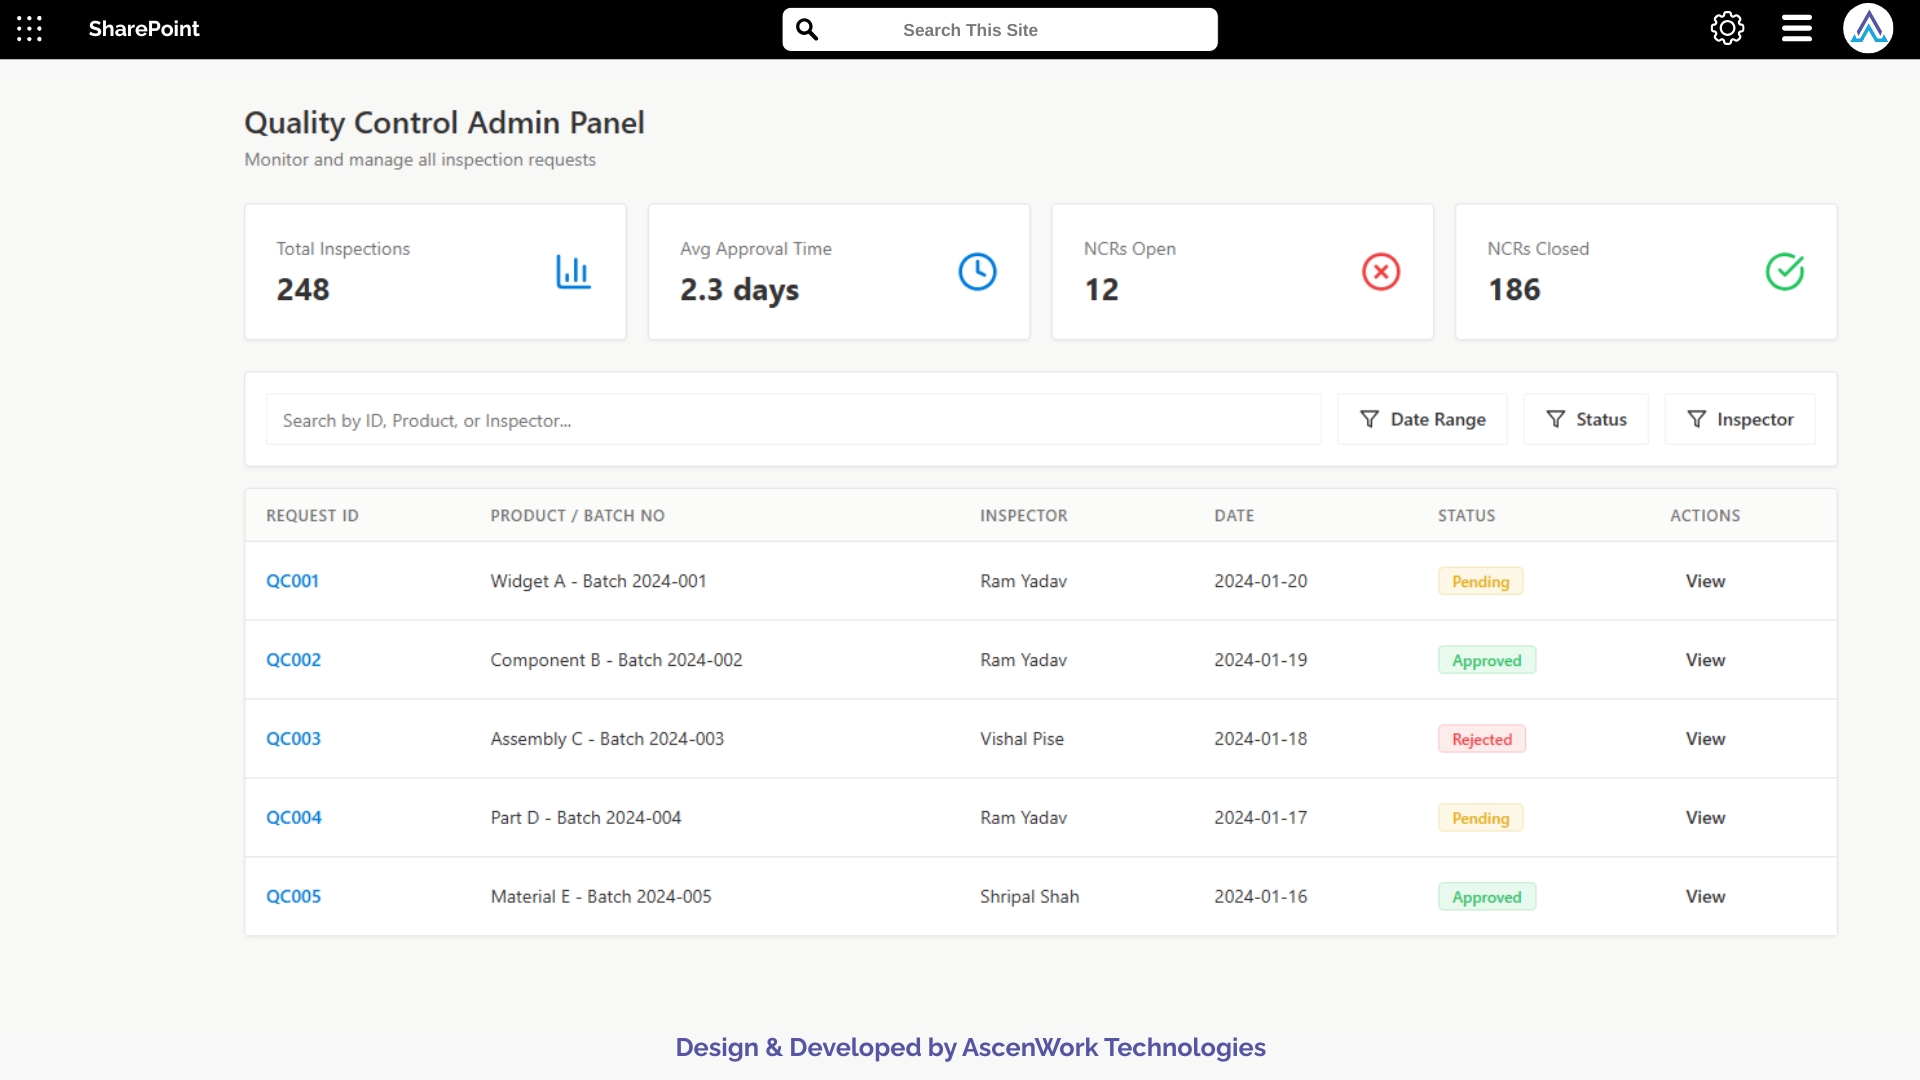Open the SharePoint app launcher waffle icon
This screenshot has width=1920, height=1080.
pos(29,29)
